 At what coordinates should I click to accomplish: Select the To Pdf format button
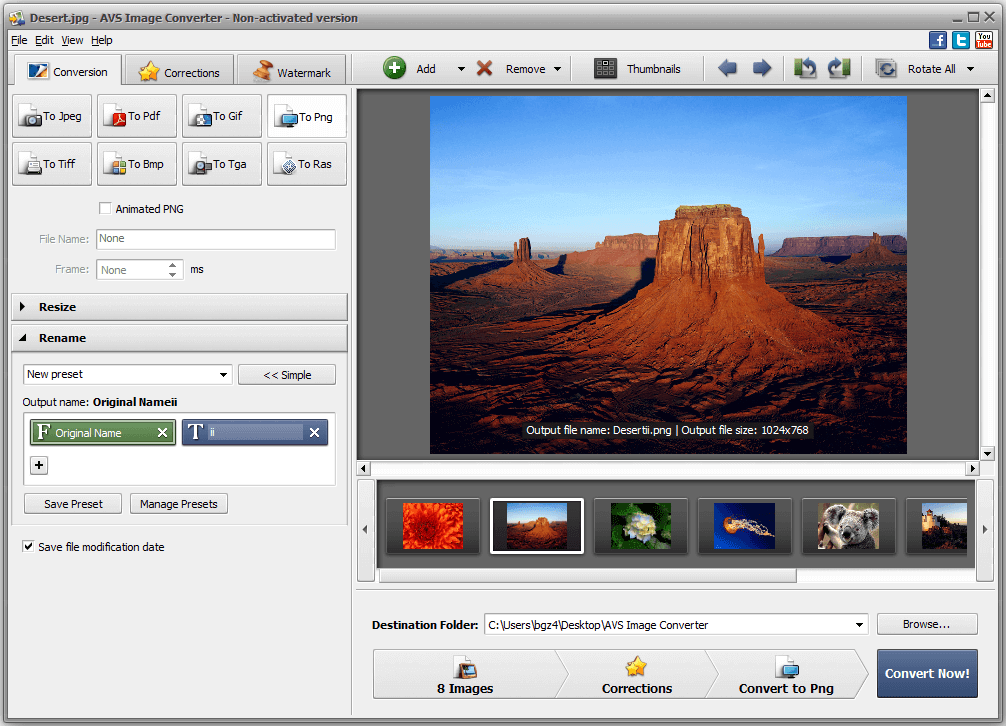(137, 116)
